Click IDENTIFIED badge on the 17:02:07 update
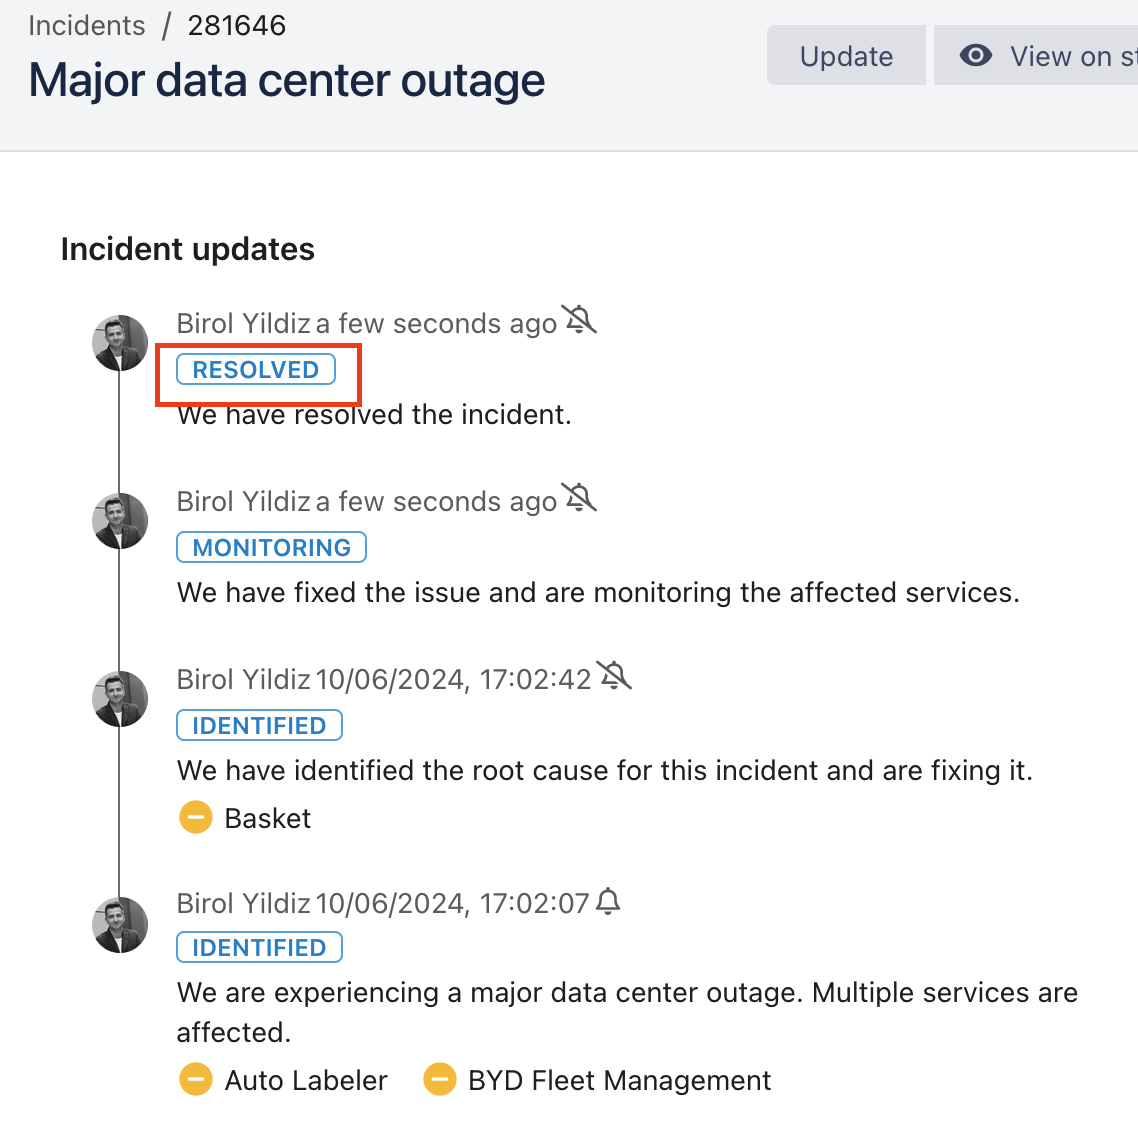This screenshot has height=1140, width=1138. (x=259, y=948)
